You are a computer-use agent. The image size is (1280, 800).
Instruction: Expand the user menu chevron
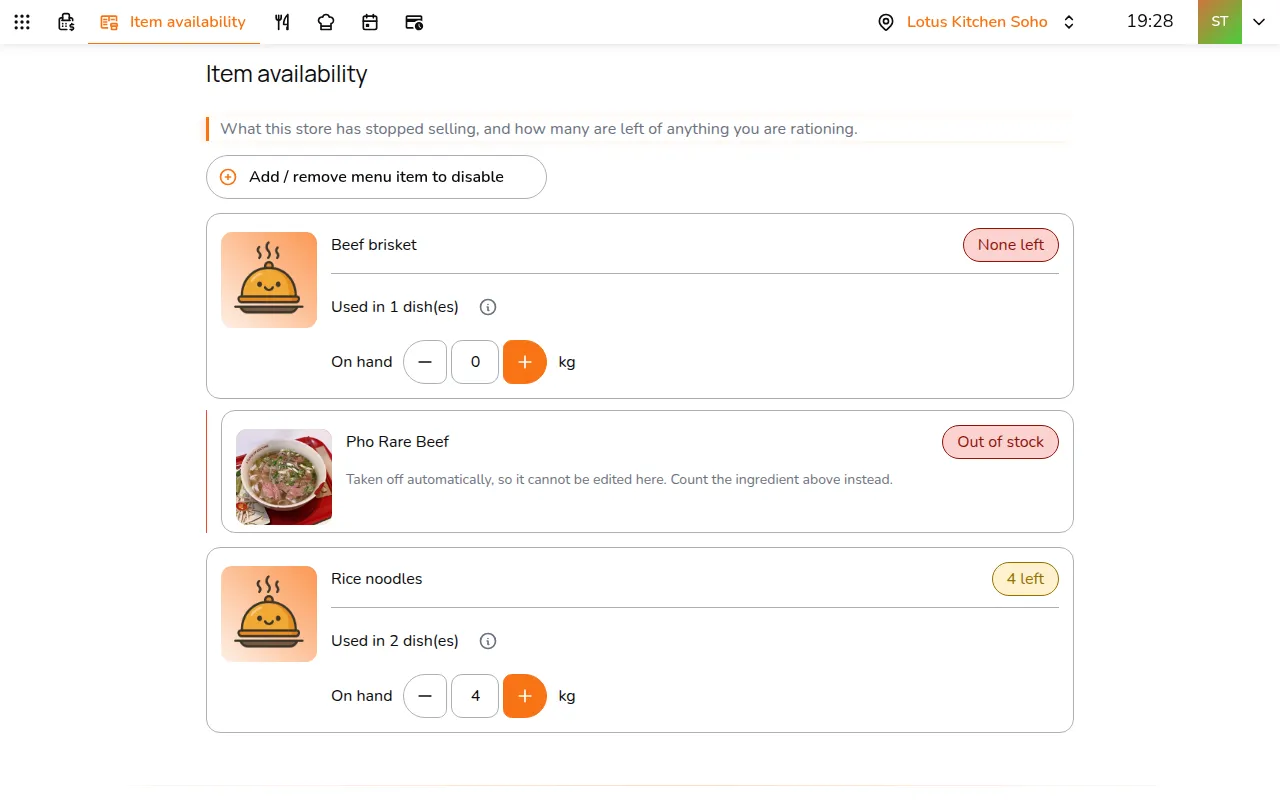(1259, 22)
